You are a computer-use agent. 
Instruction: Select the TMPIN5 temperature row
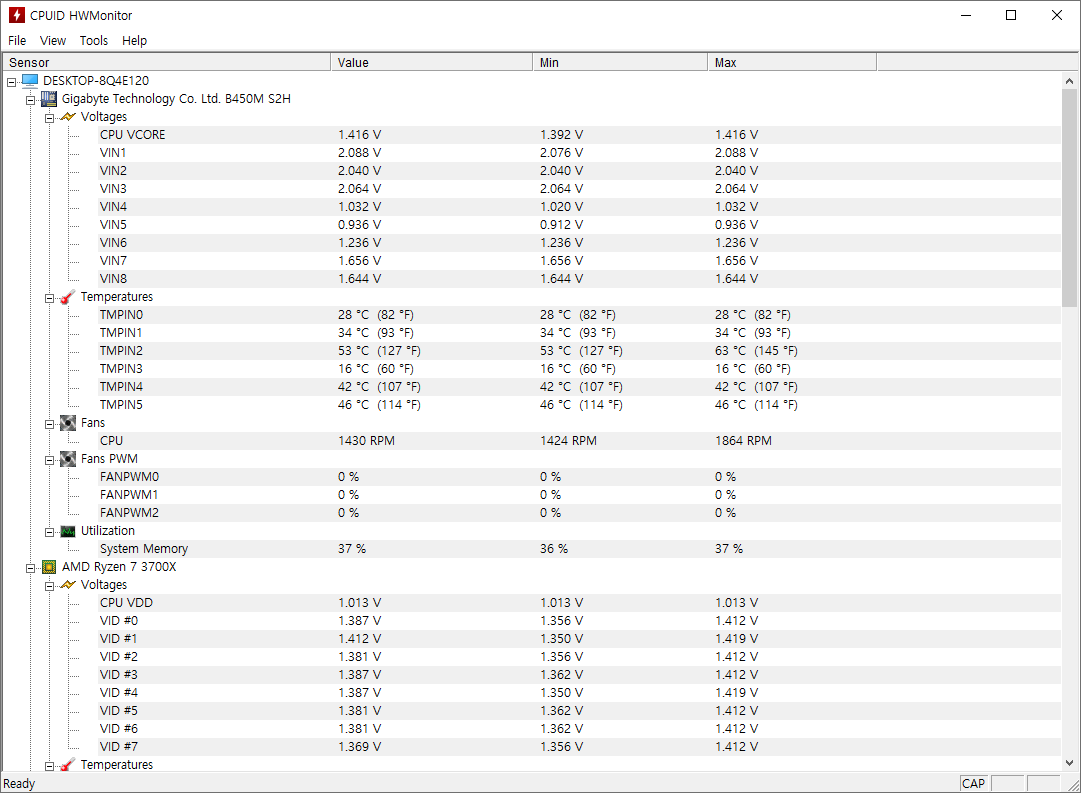579,405
